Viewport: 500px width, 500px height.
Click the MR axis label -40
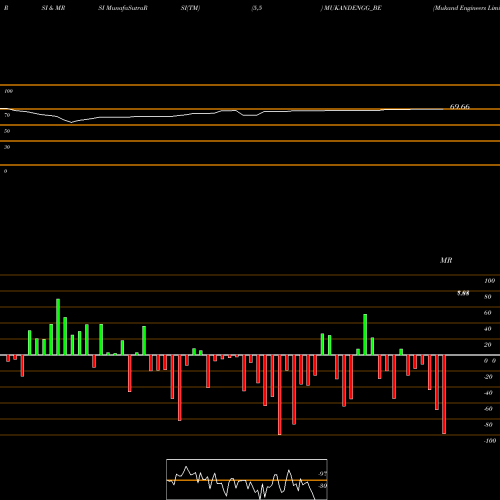[488, 393]
